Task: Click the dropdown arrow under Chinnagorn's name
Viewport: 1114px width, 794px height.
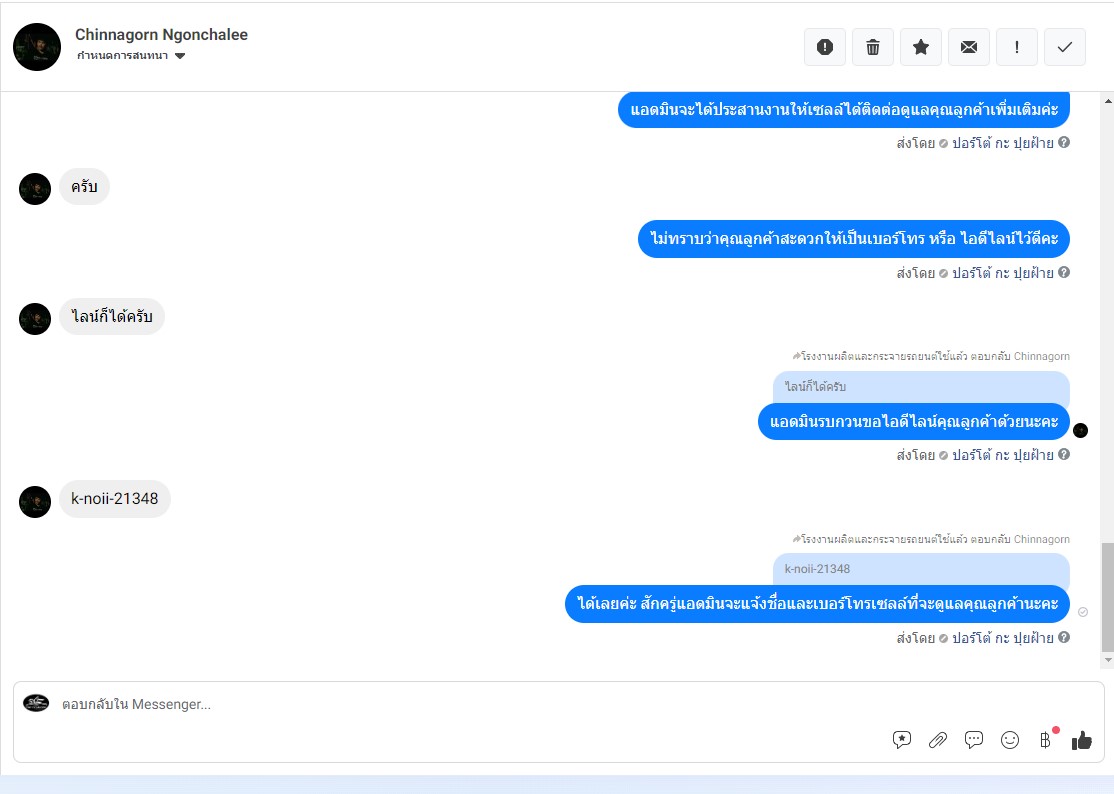Action: point(180,56)
